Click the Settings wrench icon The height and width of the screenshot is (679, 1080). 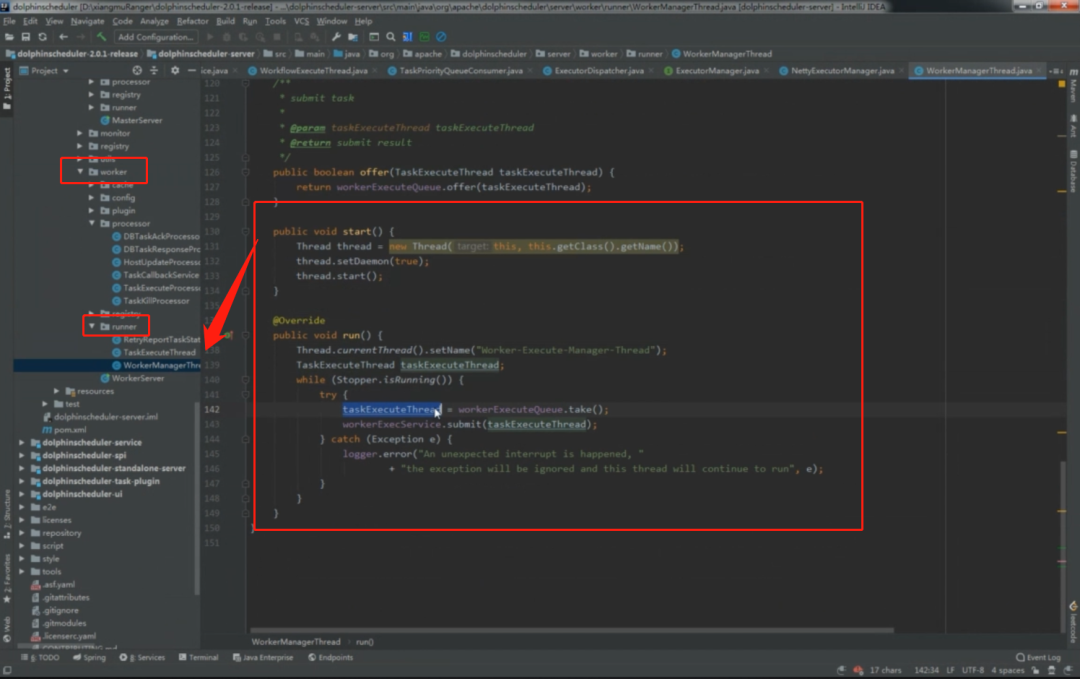pos(336,37)
